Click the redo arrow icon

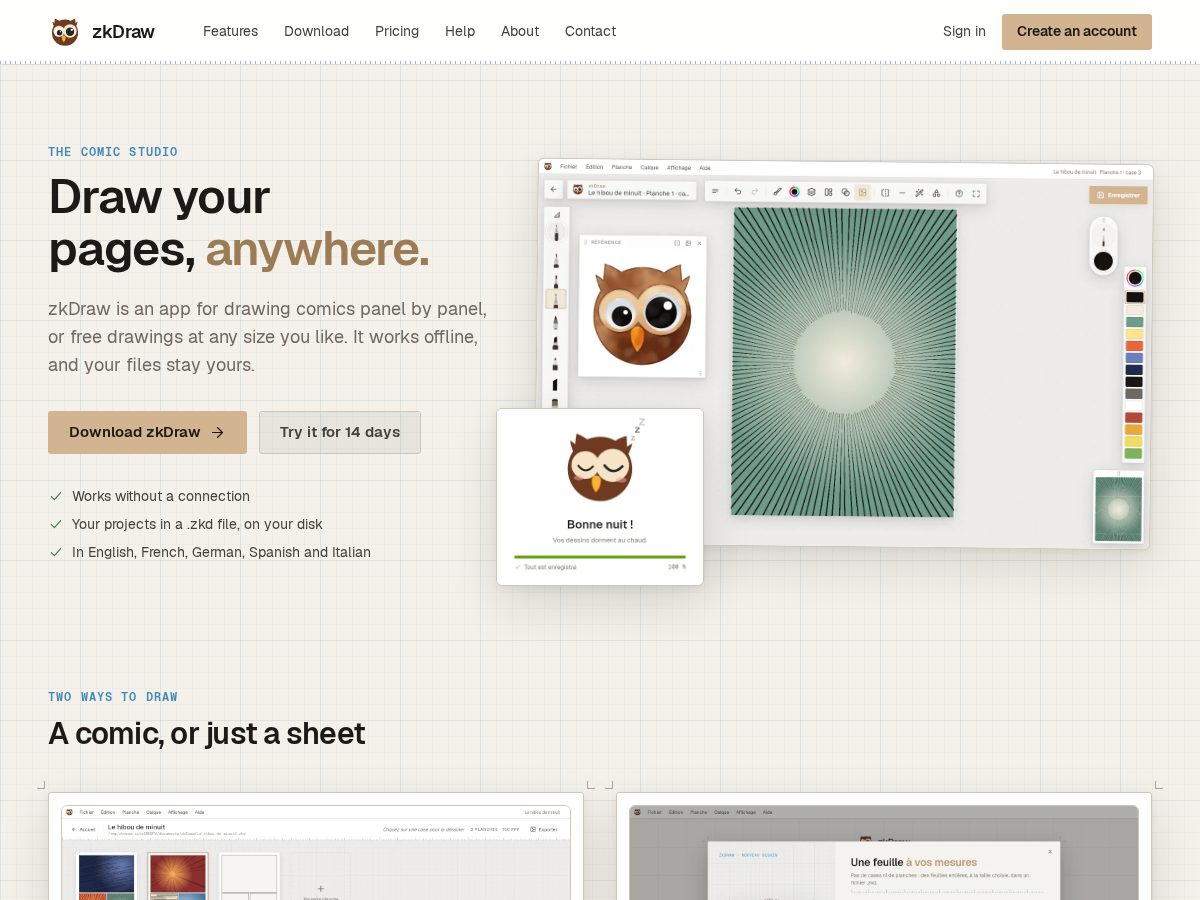pos(755,191)
